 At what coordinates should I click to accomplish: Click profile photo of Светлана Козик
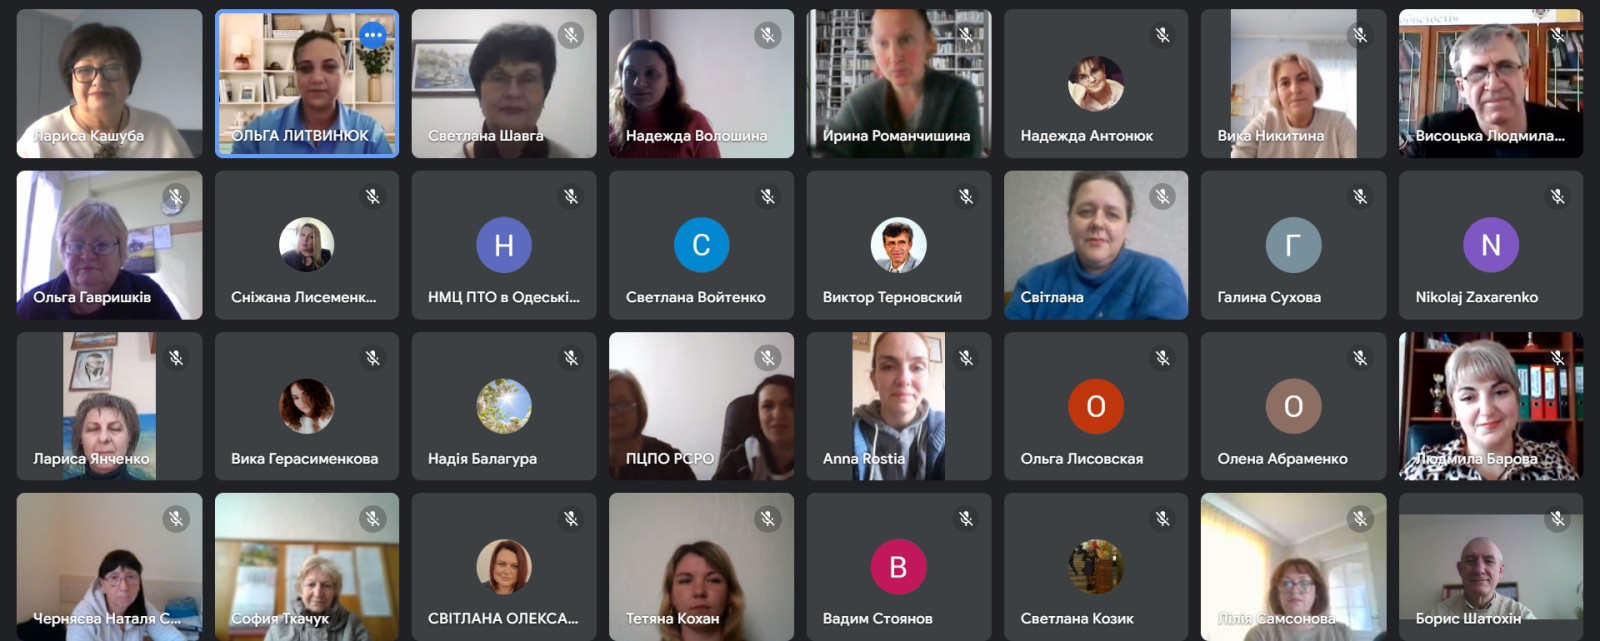pyautogui.click(x=1096, y=567)
